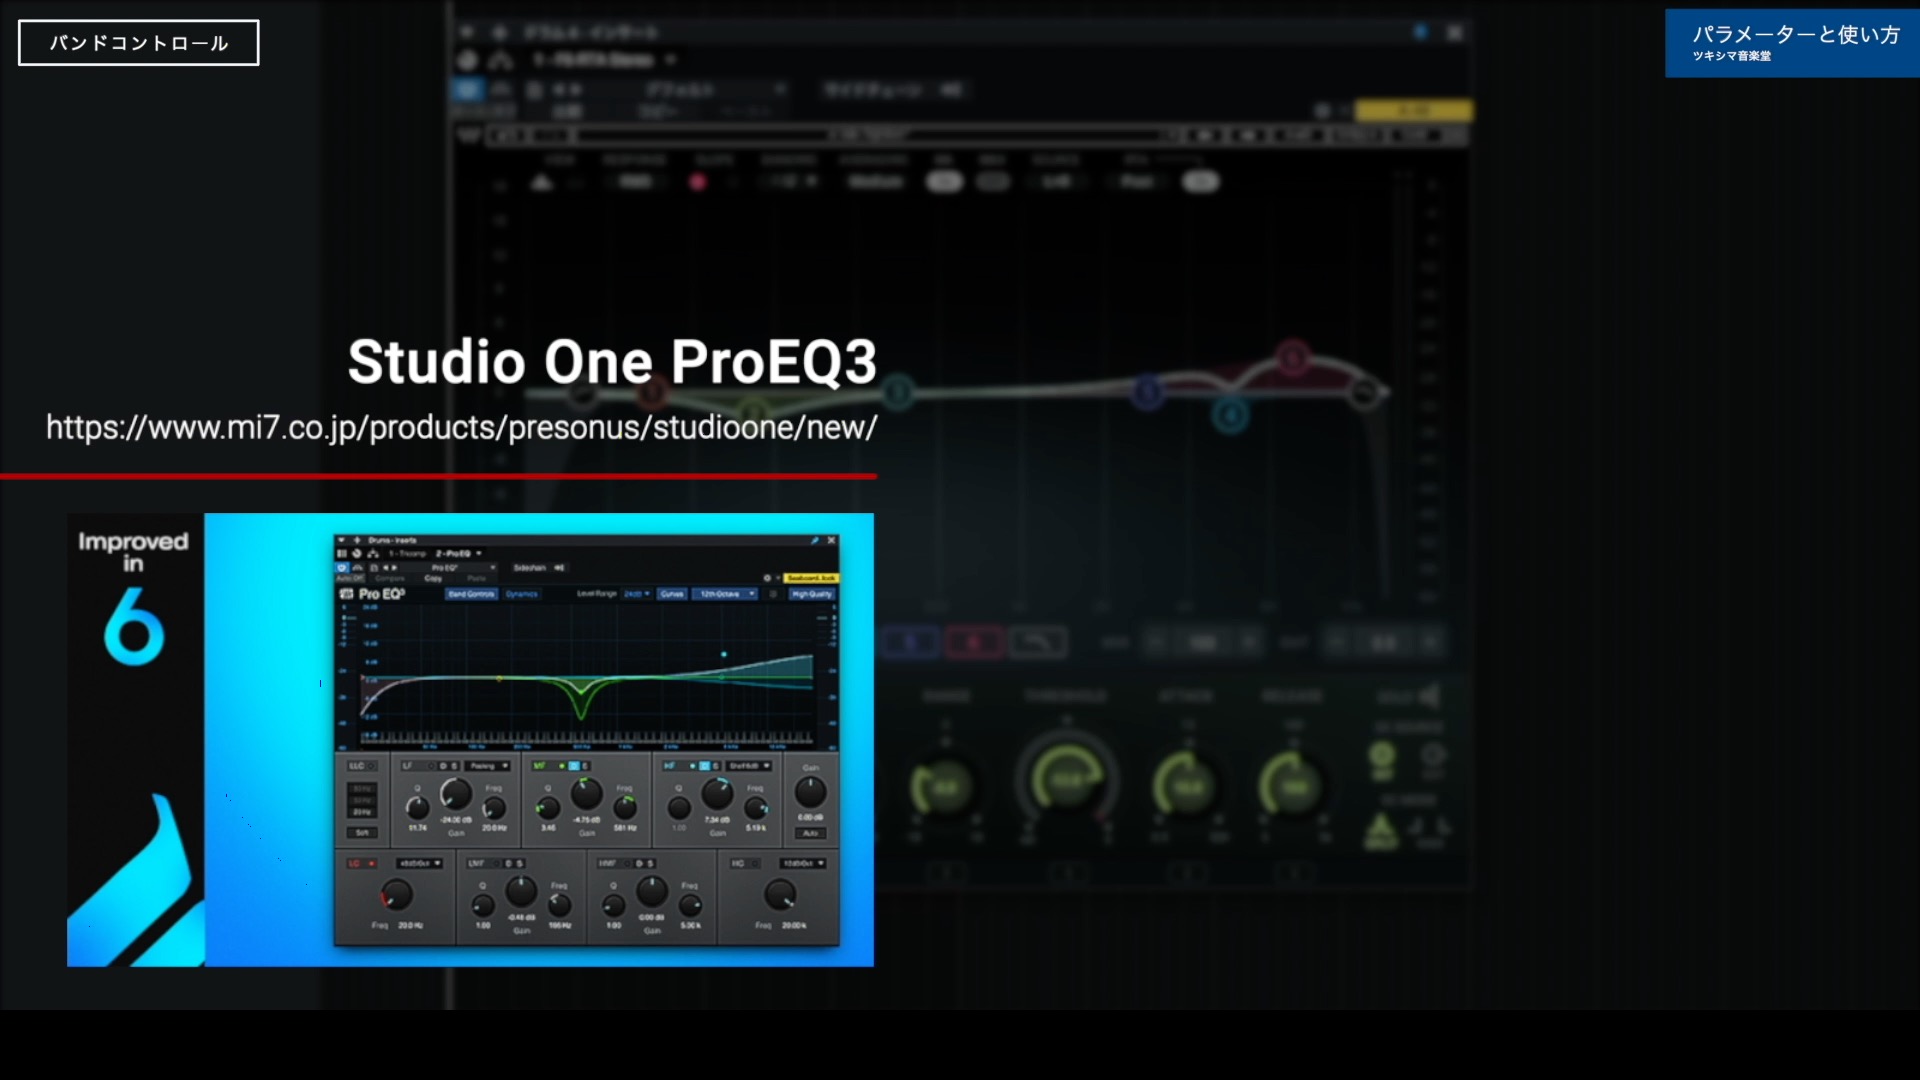
Task: Click the Pro EQ3 logo icon
Action: coord(348,594)
